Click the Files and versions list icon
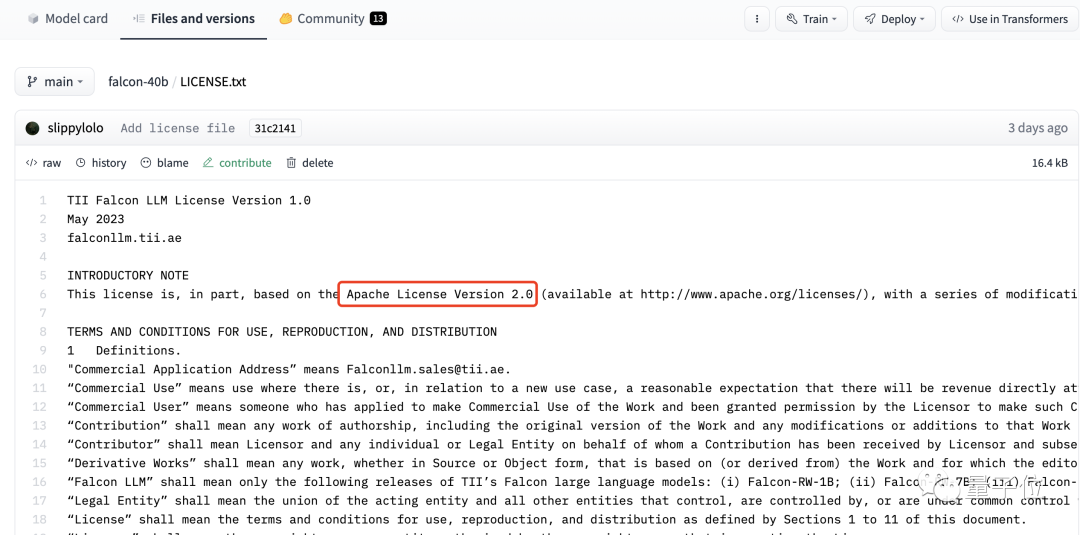 click(x=138, y=19)
